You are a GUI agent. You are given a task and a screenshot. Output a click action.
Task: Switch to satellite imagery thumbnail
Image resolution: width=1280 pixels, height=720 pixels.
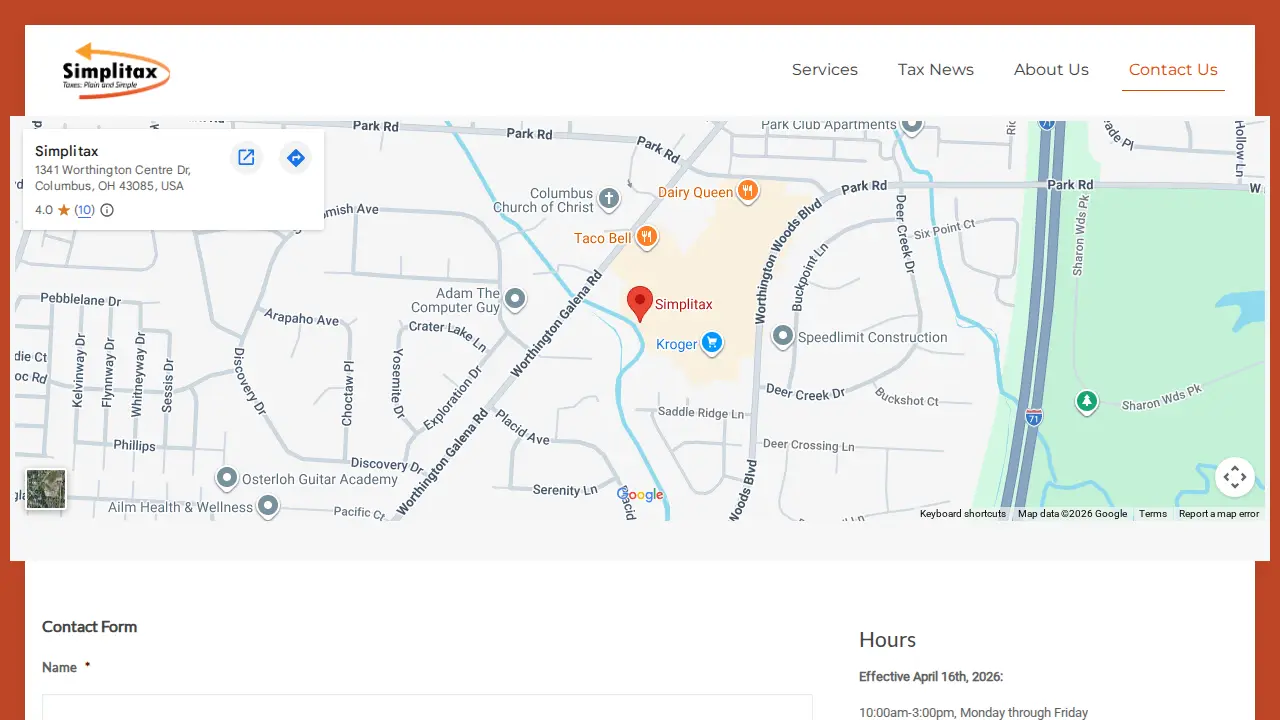pyautogui.click(x=46, y=490)
